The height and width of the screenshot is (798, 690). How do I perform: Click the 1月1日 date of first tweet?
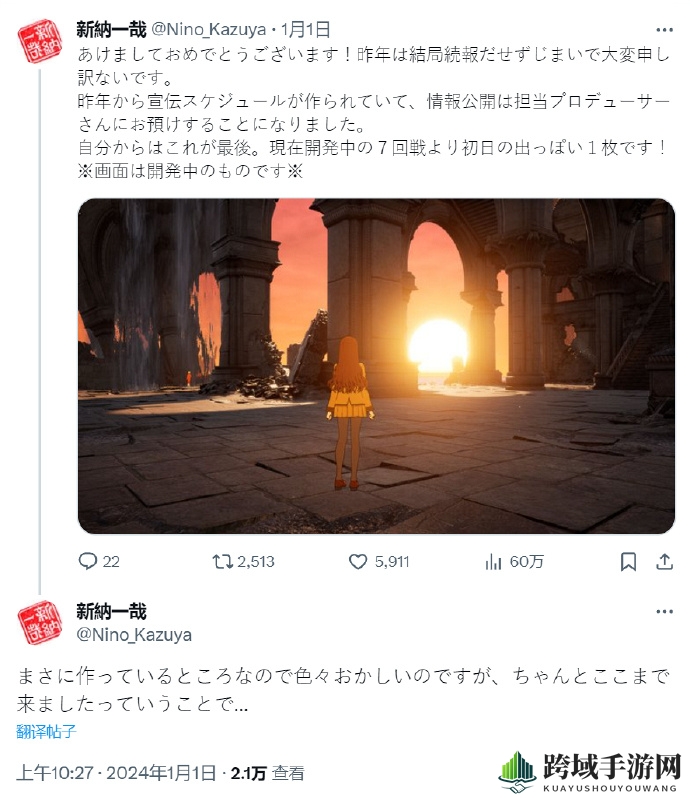305,30
